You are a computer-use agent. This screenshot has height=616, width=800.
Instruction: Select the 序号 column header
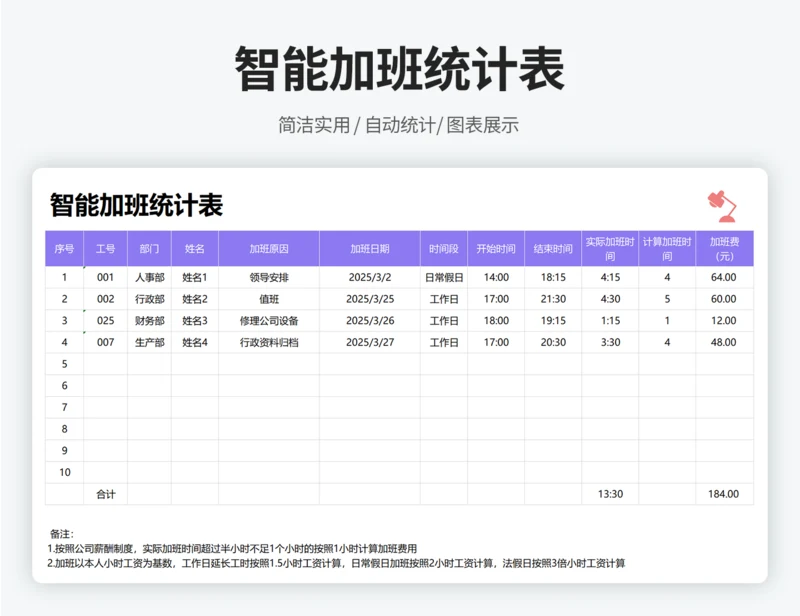point(64,249)
